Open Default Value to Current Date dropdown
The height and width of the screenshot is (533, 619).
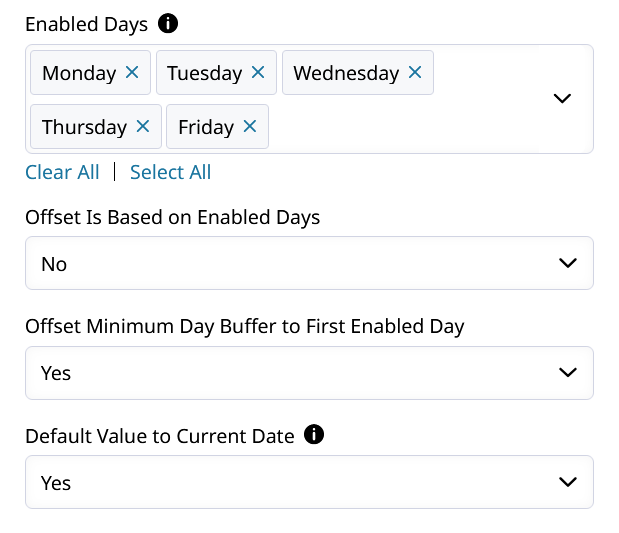pos(309,482)
